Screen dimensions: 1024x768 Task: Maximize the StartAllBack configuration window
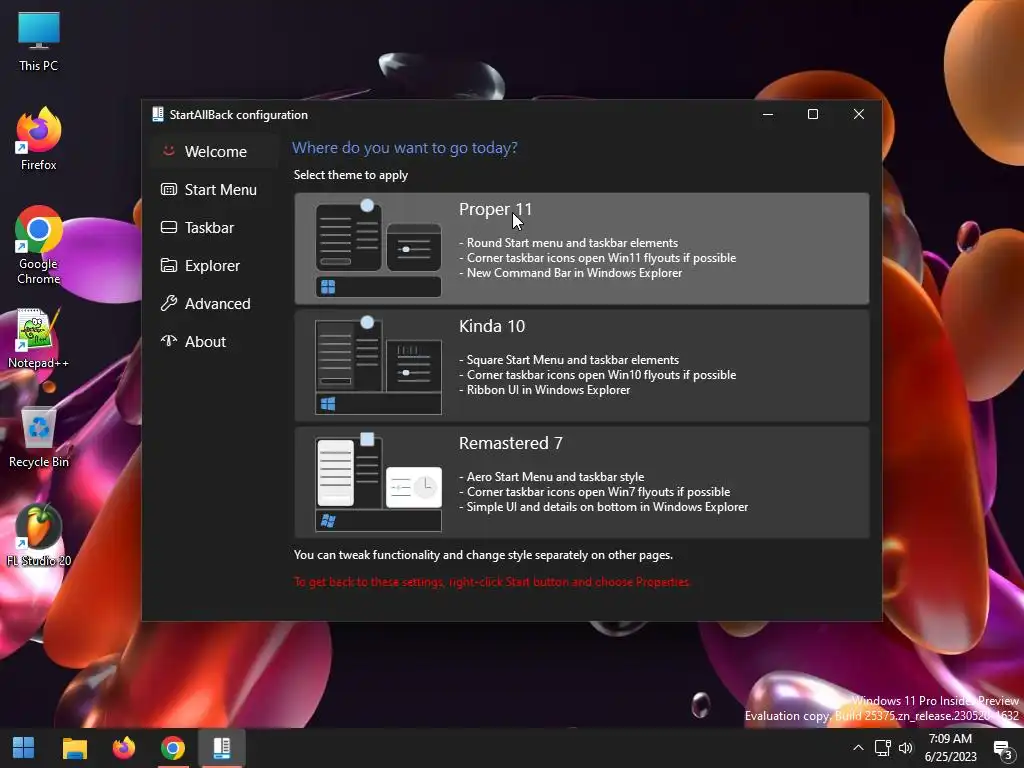[x=812, y=114]
